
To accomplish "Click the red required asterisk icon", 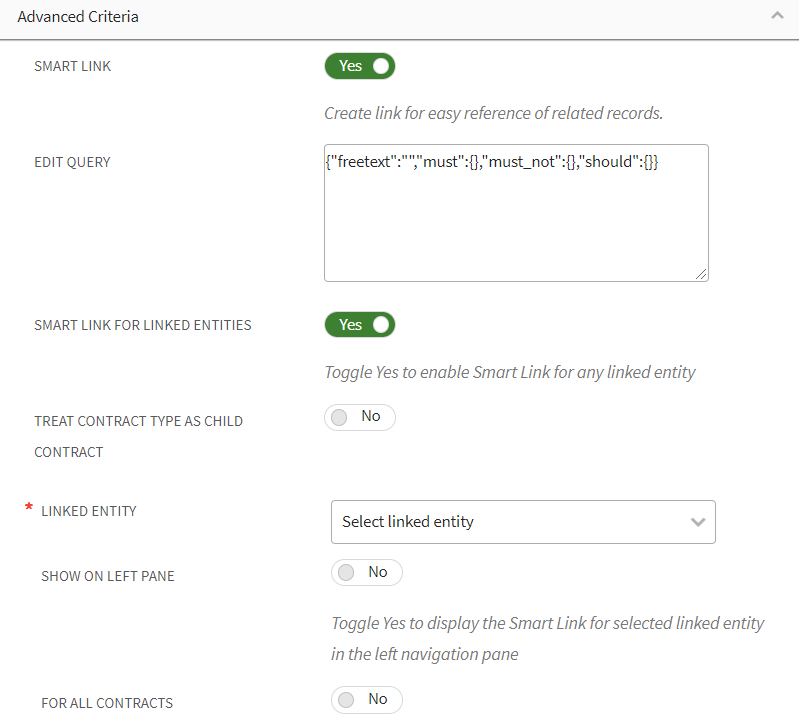I will pos(29,509).
